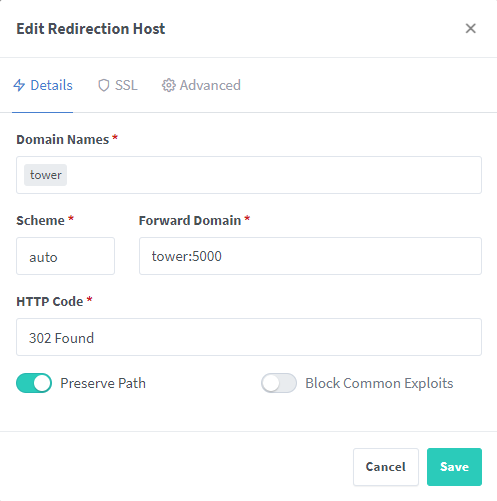
Task: Save the redirection host changes
Action: (454, 467)
